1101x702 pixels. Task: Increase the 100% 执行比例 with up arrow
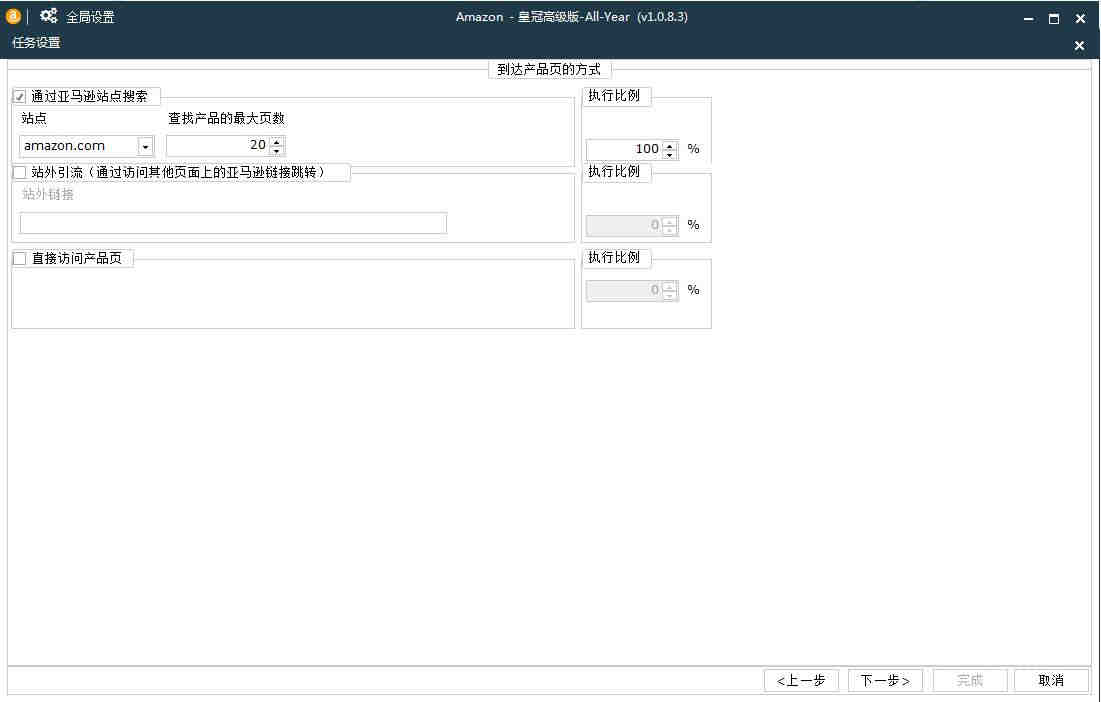point(670,145)
